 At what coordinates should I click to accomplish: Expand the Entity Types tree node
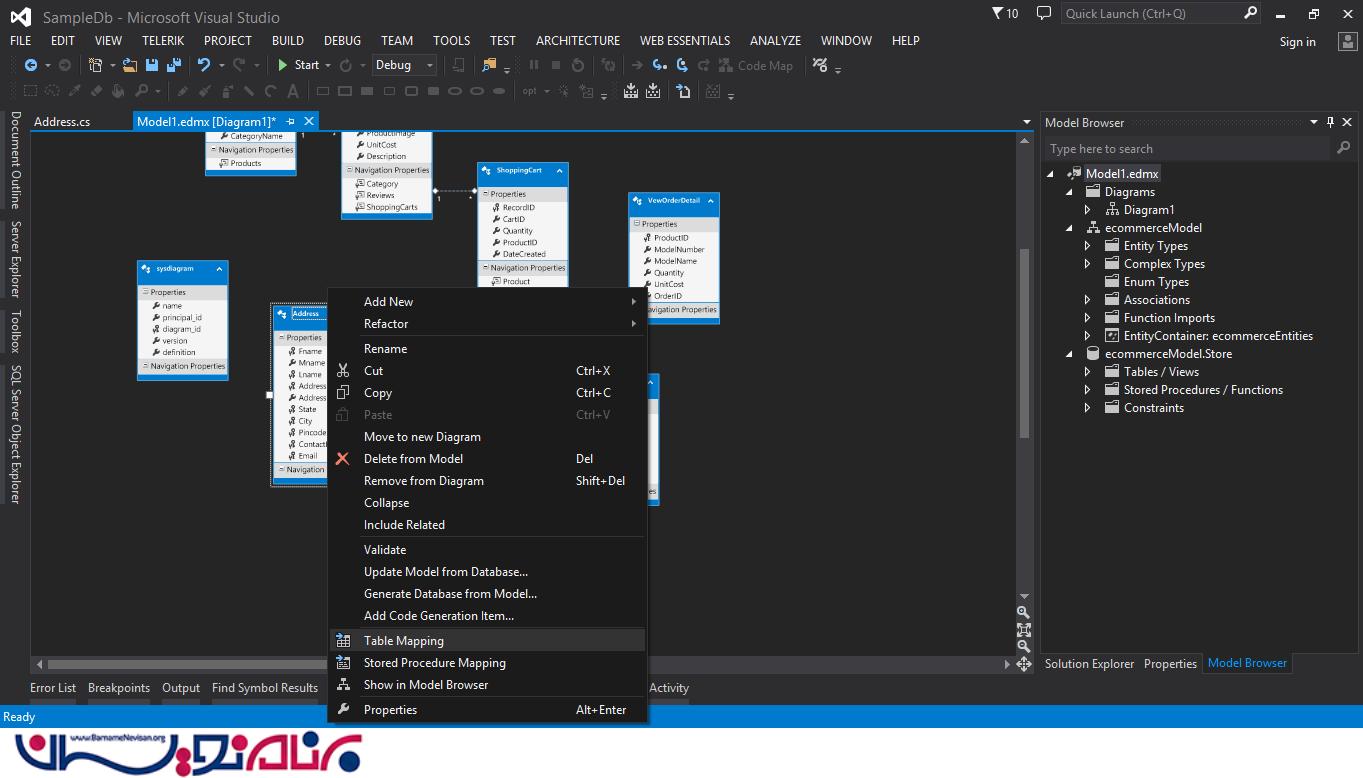(1088, 246)
